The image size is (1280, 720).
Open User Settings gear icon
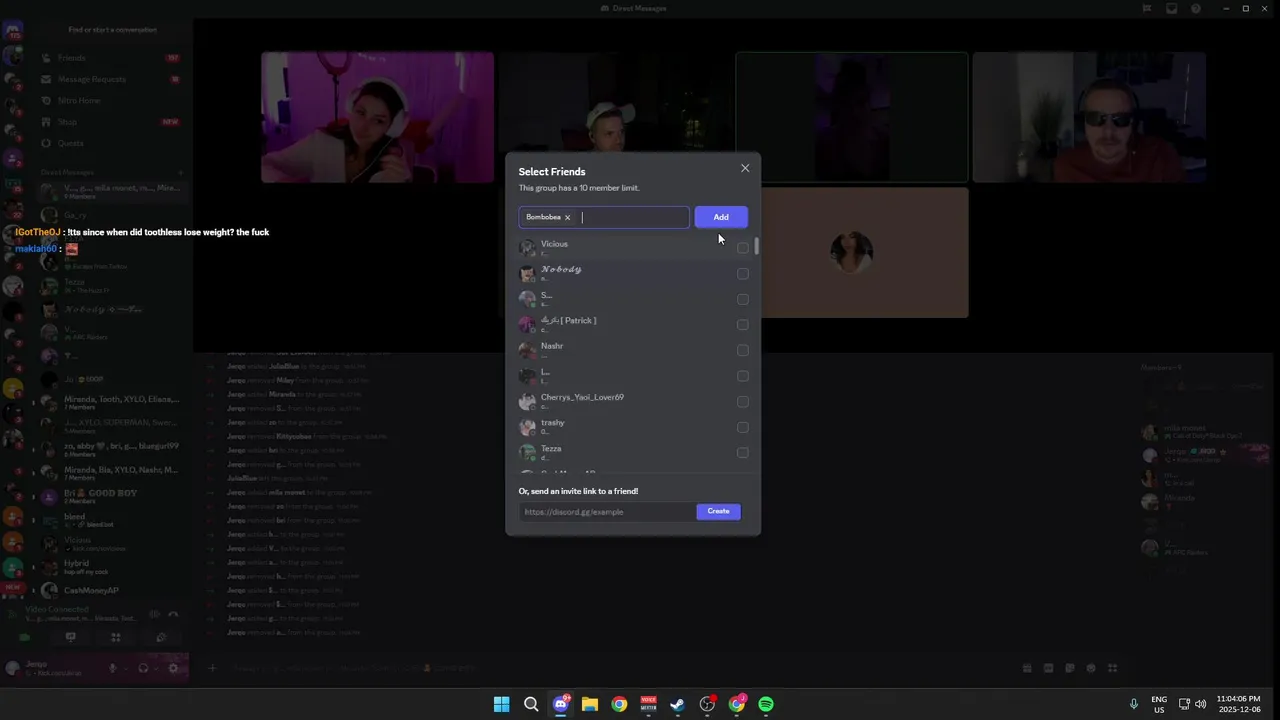click(173, 668)
